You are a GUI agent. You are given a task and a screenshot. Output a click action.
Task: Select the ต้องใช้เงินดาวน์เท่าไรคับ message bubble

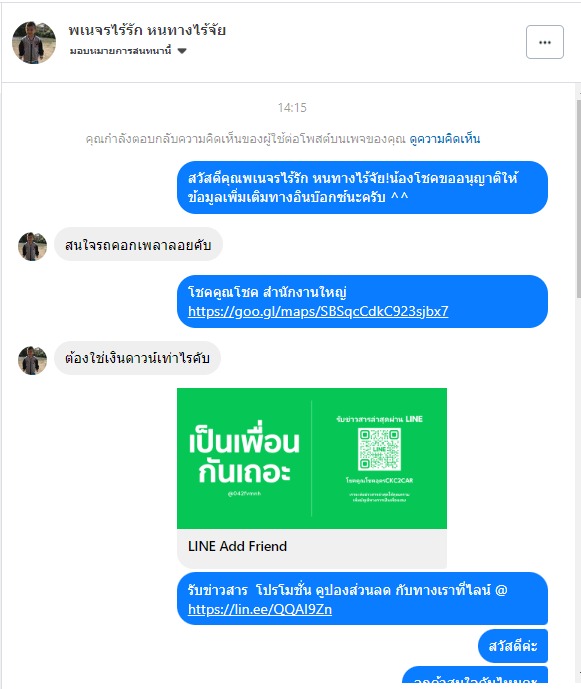click(x=138, y=358)
